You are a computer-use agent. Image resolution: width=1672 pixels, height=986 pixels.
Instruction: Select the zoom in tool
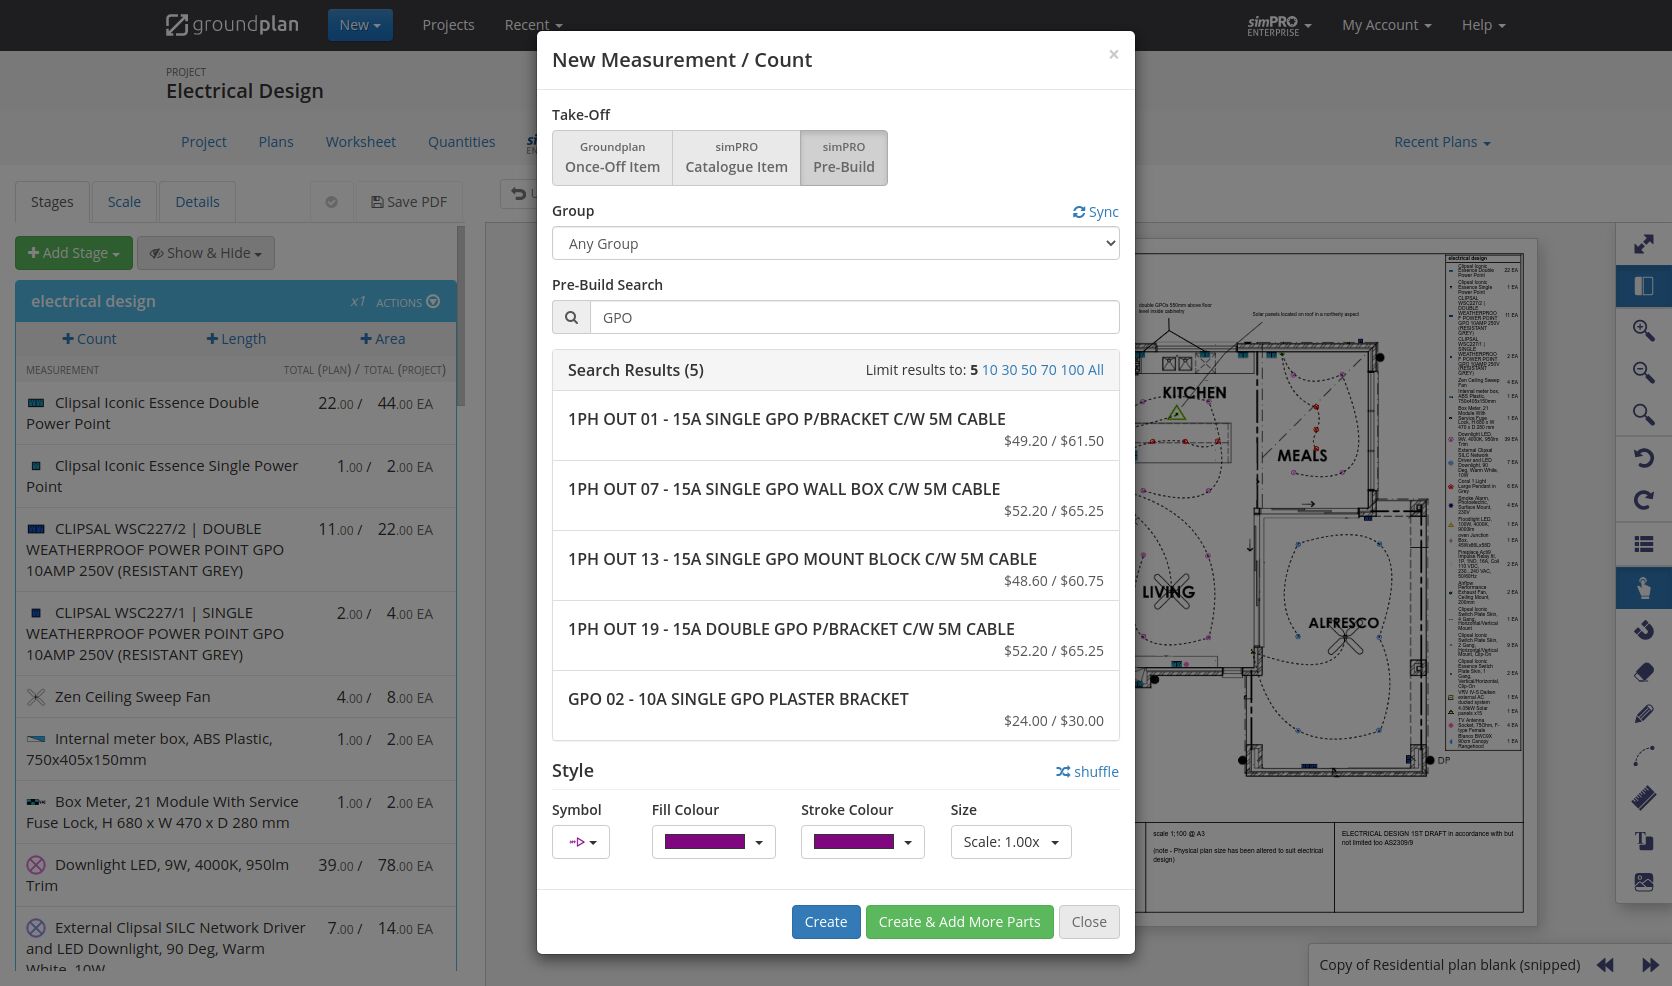pyautogui.click(x=1643, y=331)
